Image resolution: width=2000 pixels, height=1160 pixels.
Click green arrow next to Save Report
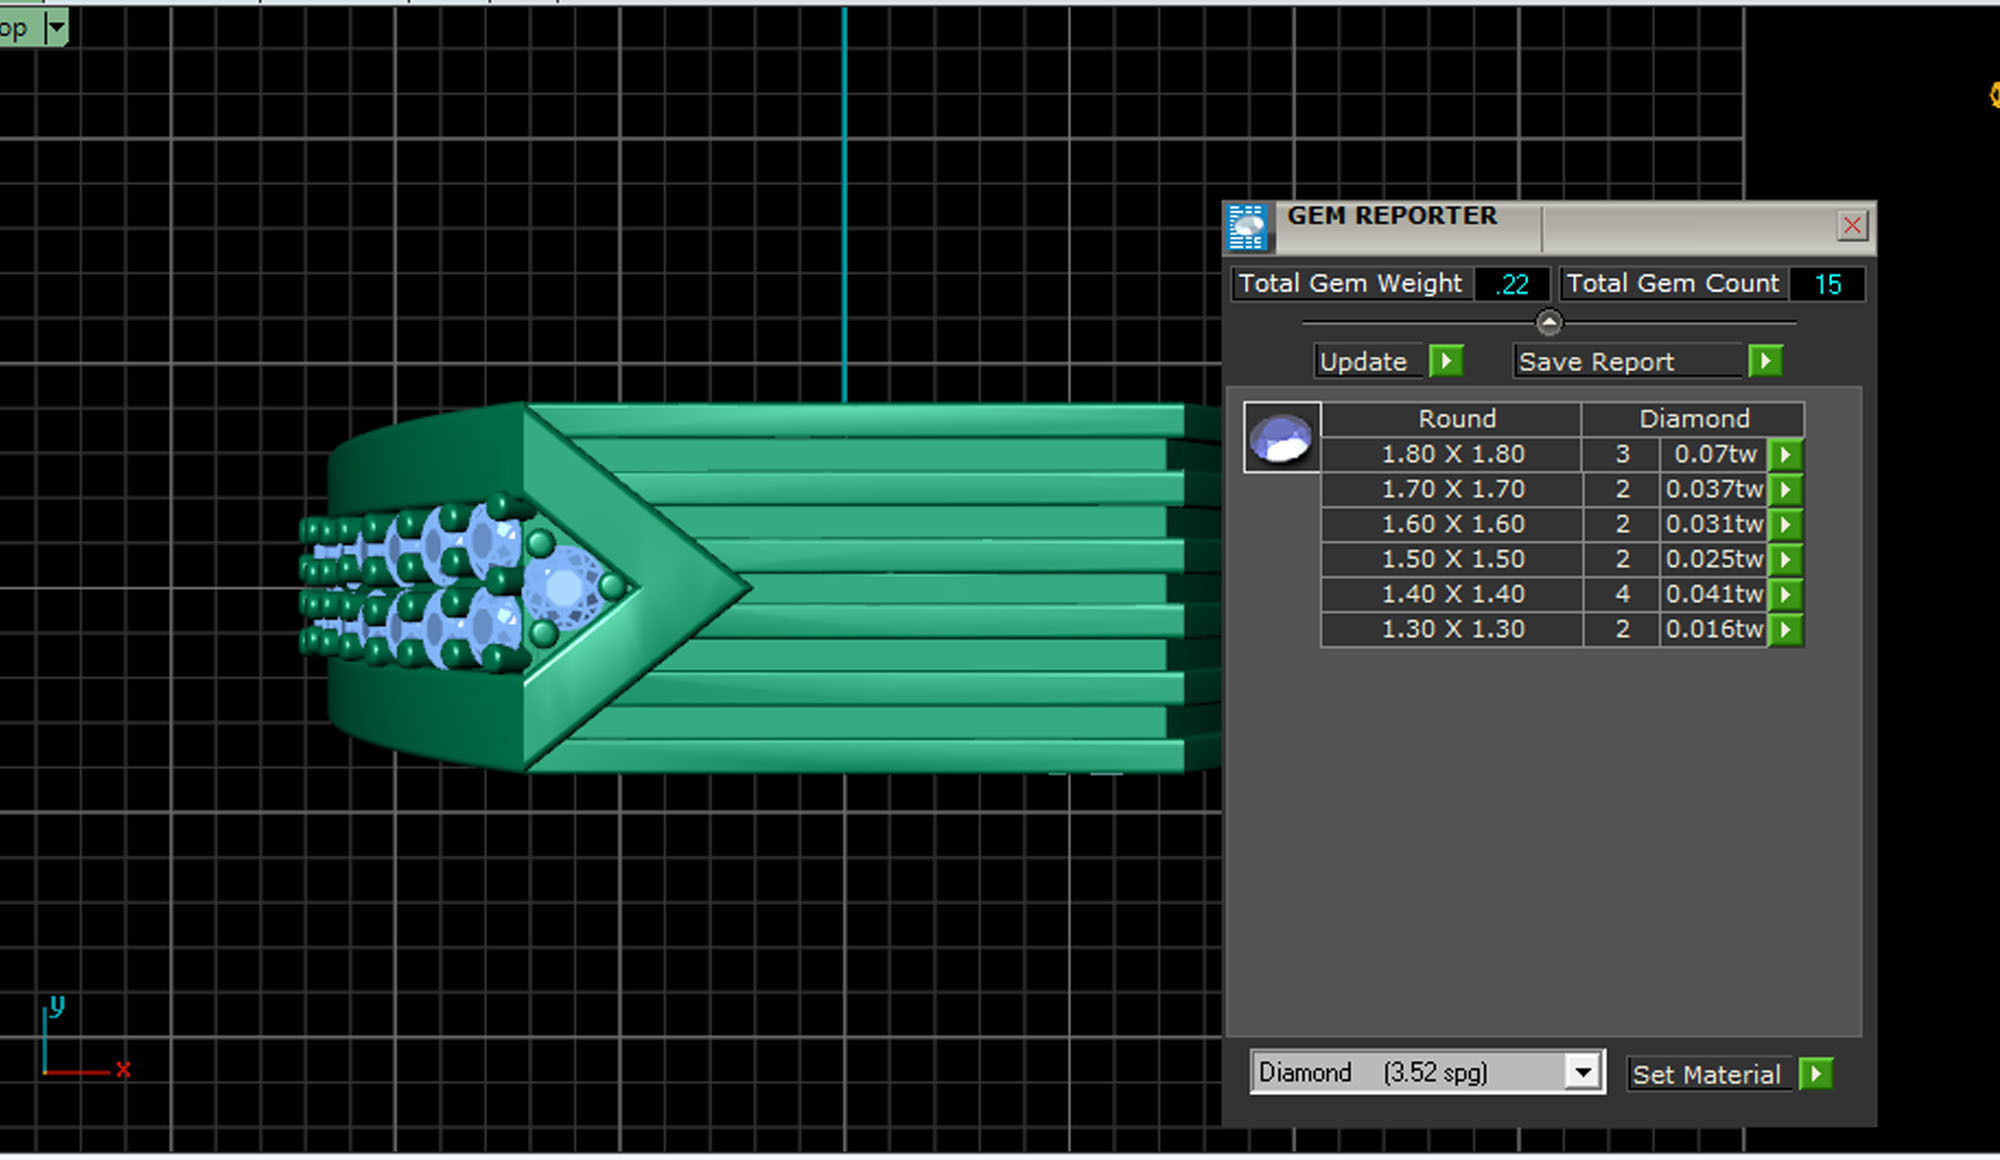(1765, 361)
